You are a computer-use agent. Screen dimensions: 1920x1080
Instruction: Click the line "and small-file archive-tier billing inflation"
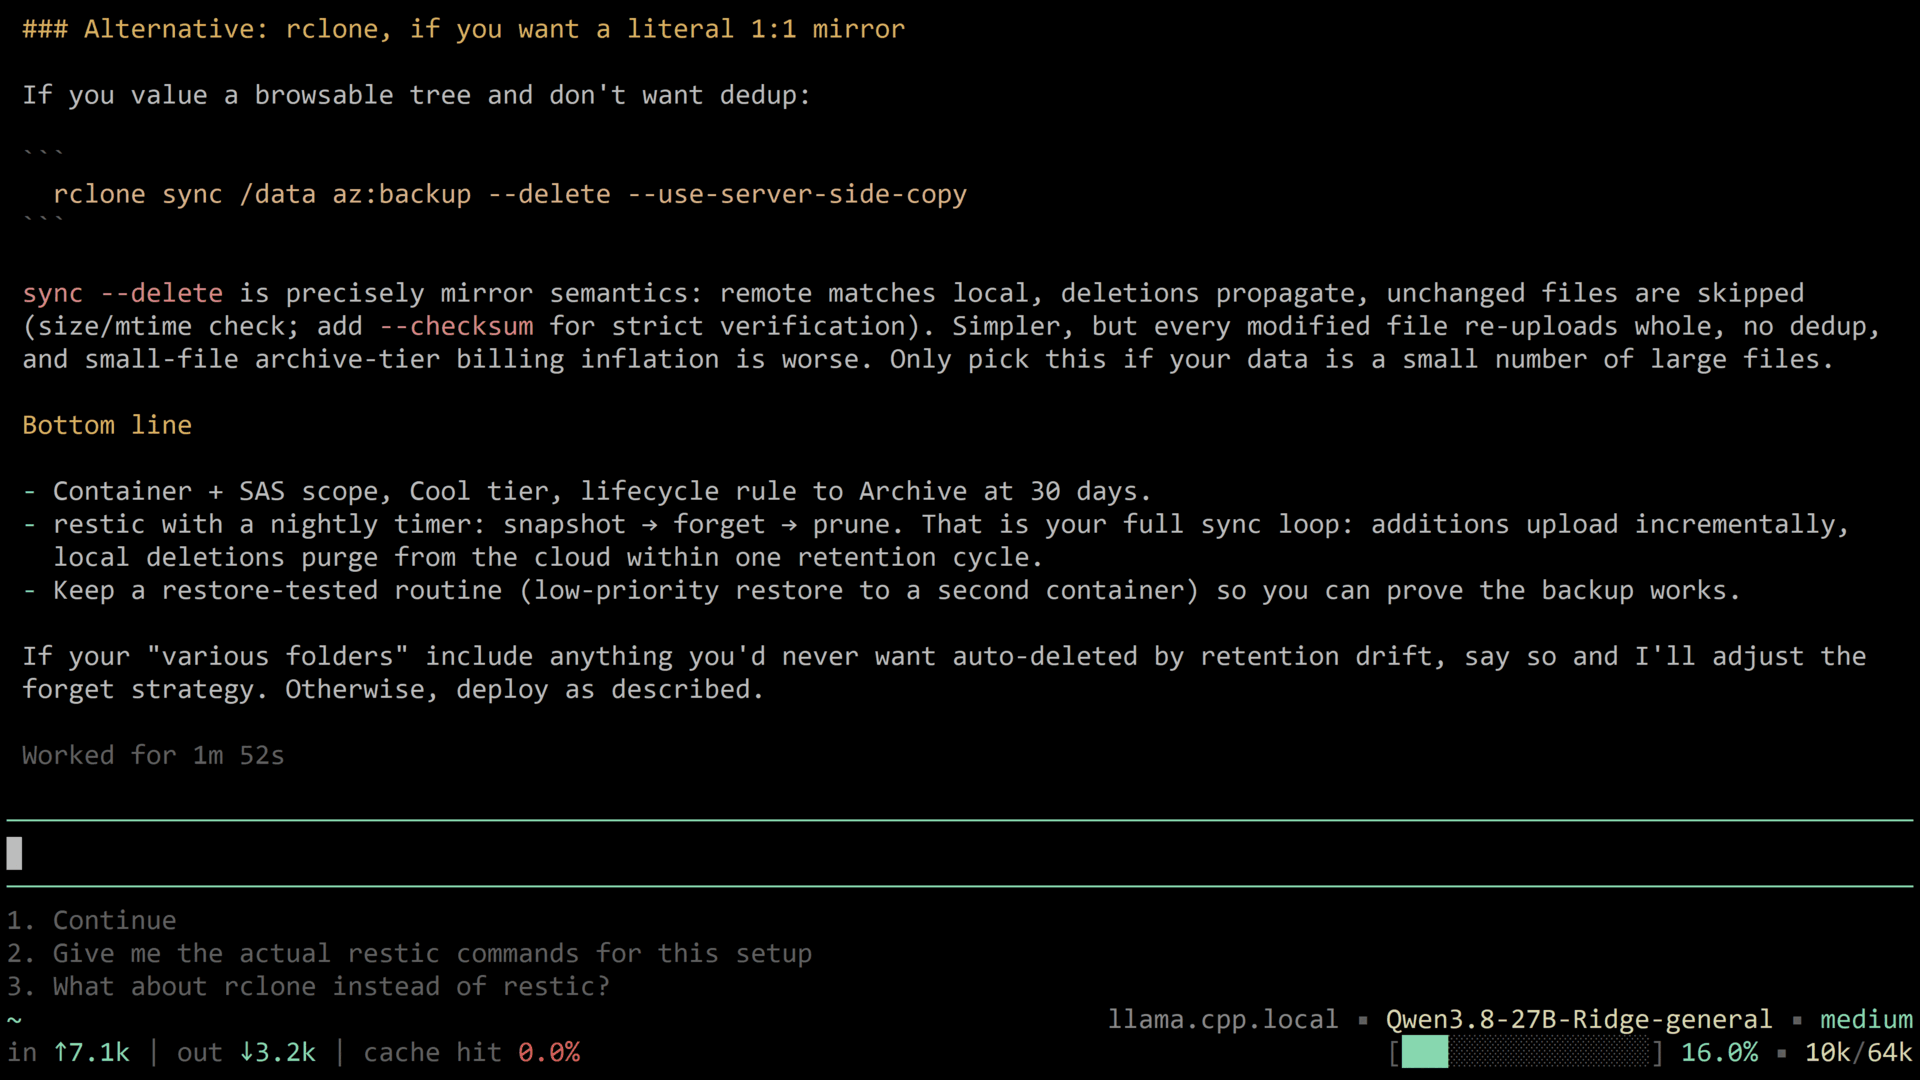[x=928, y=359]
